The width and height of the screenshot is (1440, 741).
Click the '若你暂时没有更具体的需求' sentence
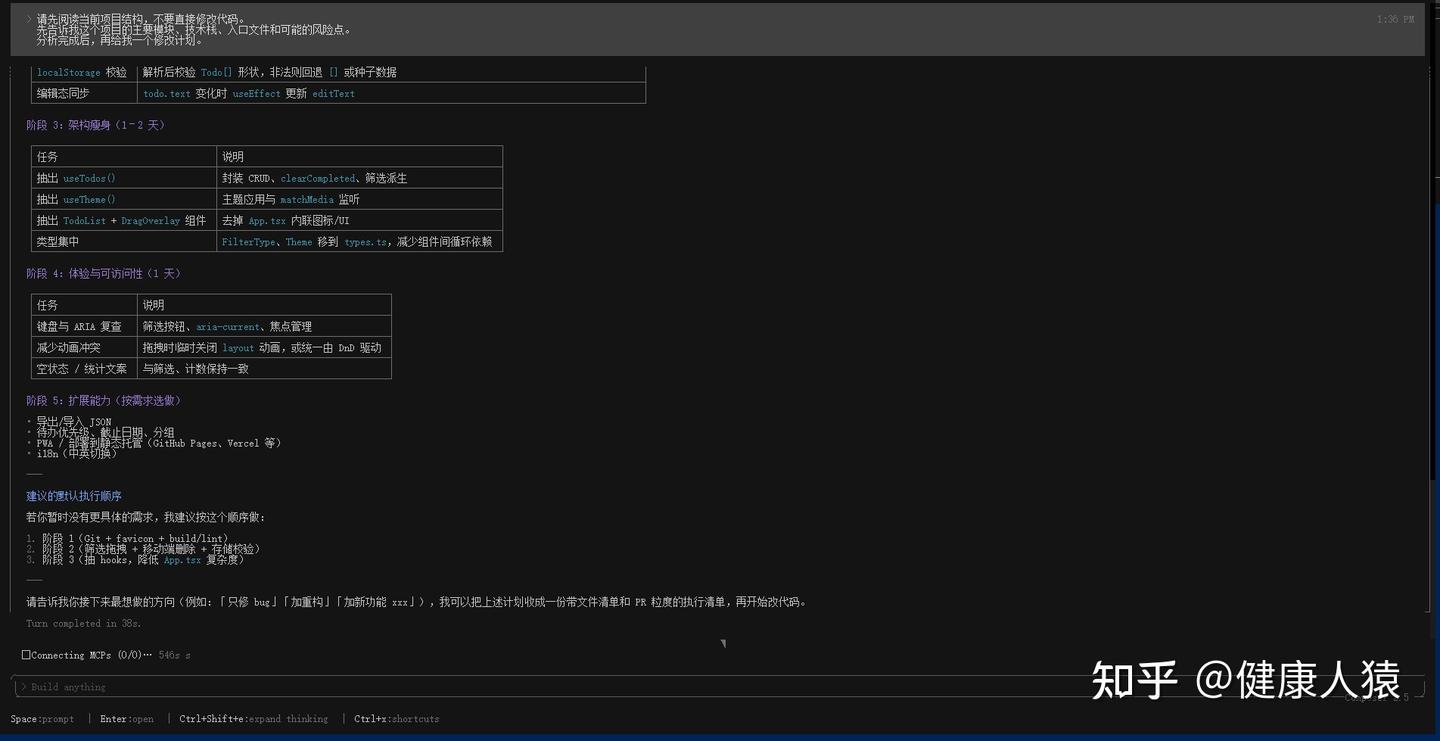146,517
